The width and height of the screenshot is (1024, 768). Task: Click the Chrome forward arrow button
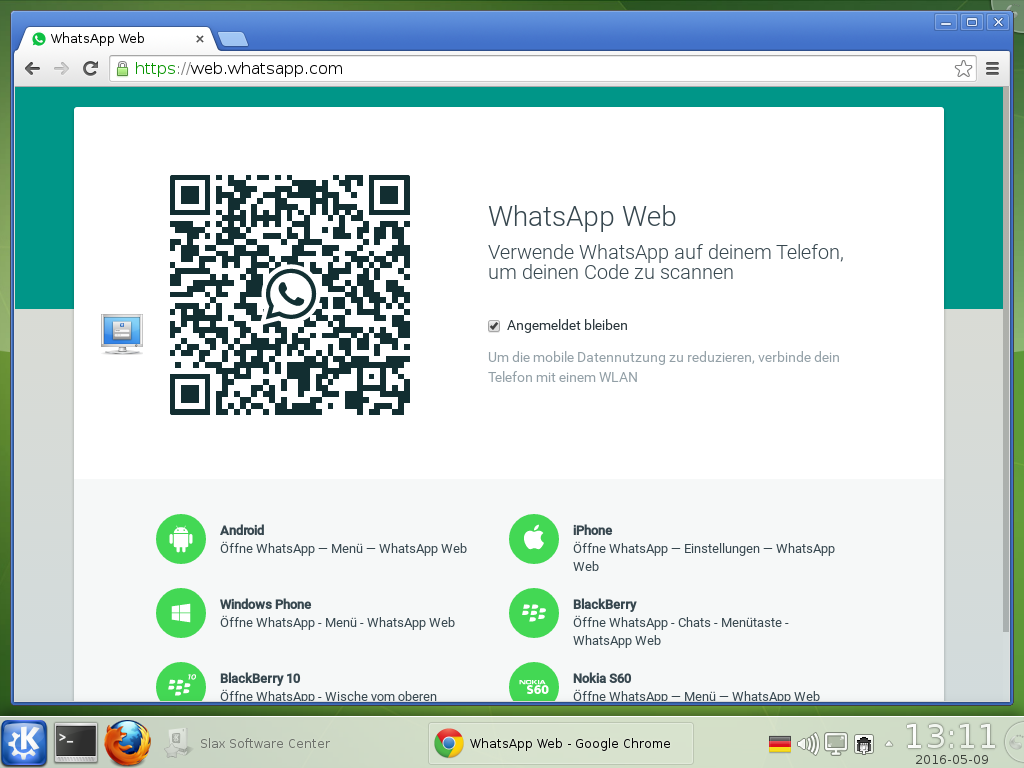click(61, 69)
